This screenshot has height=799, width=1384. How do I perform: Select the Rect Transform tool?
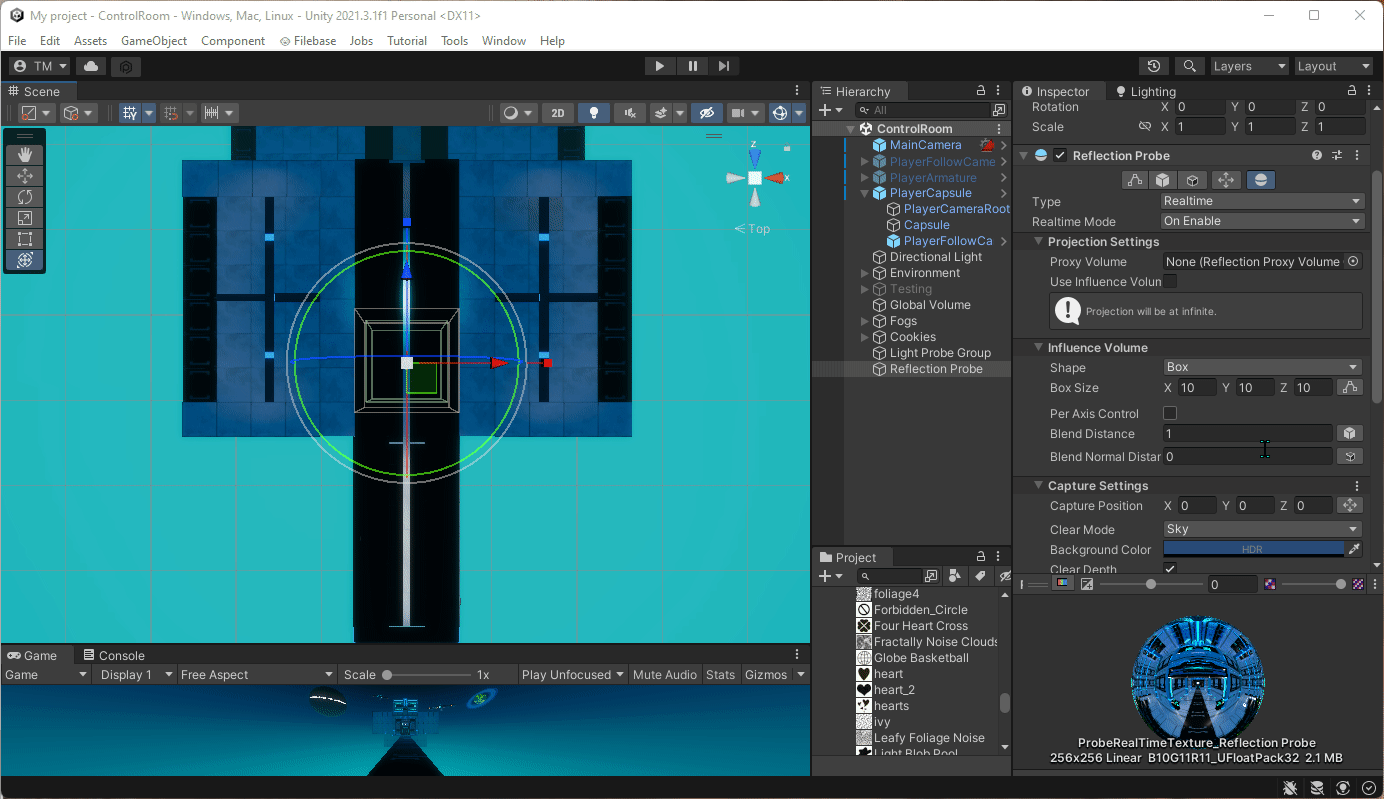(22, 238)
